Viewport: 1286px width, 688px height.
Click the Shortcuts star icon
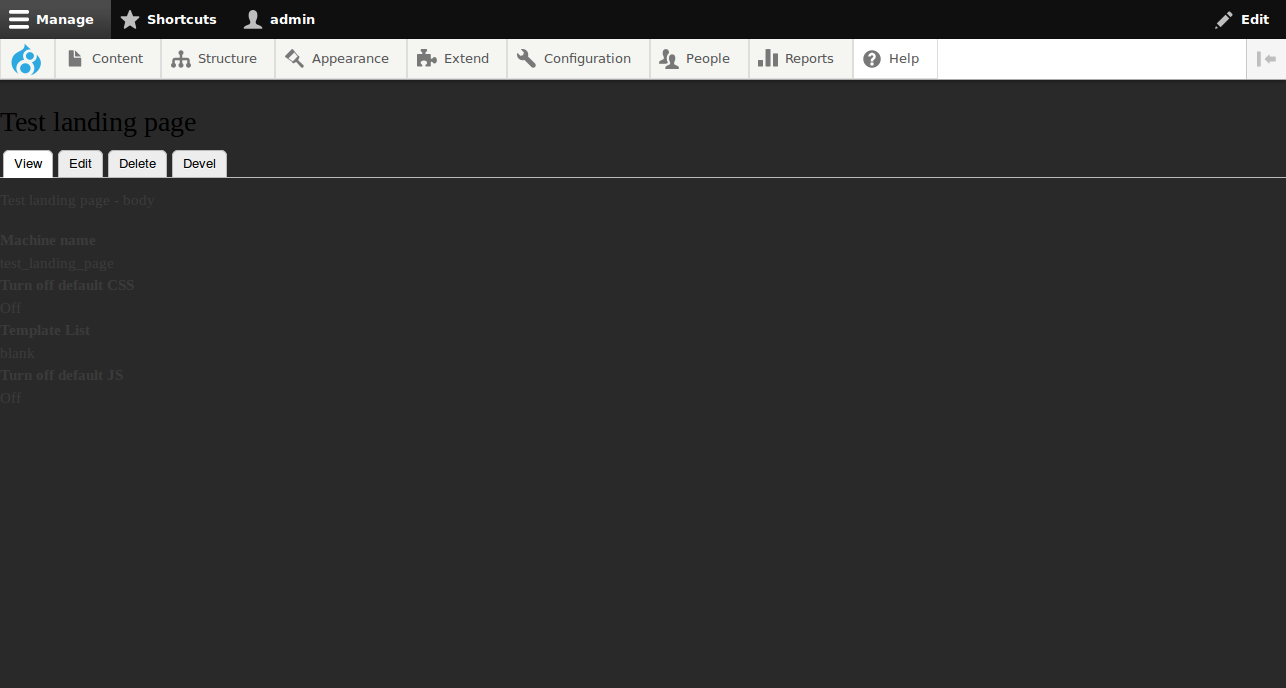[x=129, y=19]
